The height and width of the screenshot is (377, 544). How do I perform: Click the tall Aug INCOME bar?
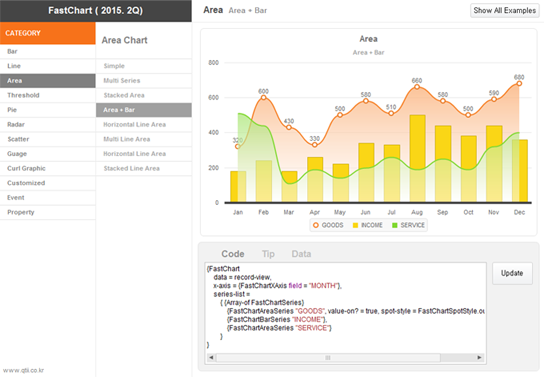pos(417,158)
